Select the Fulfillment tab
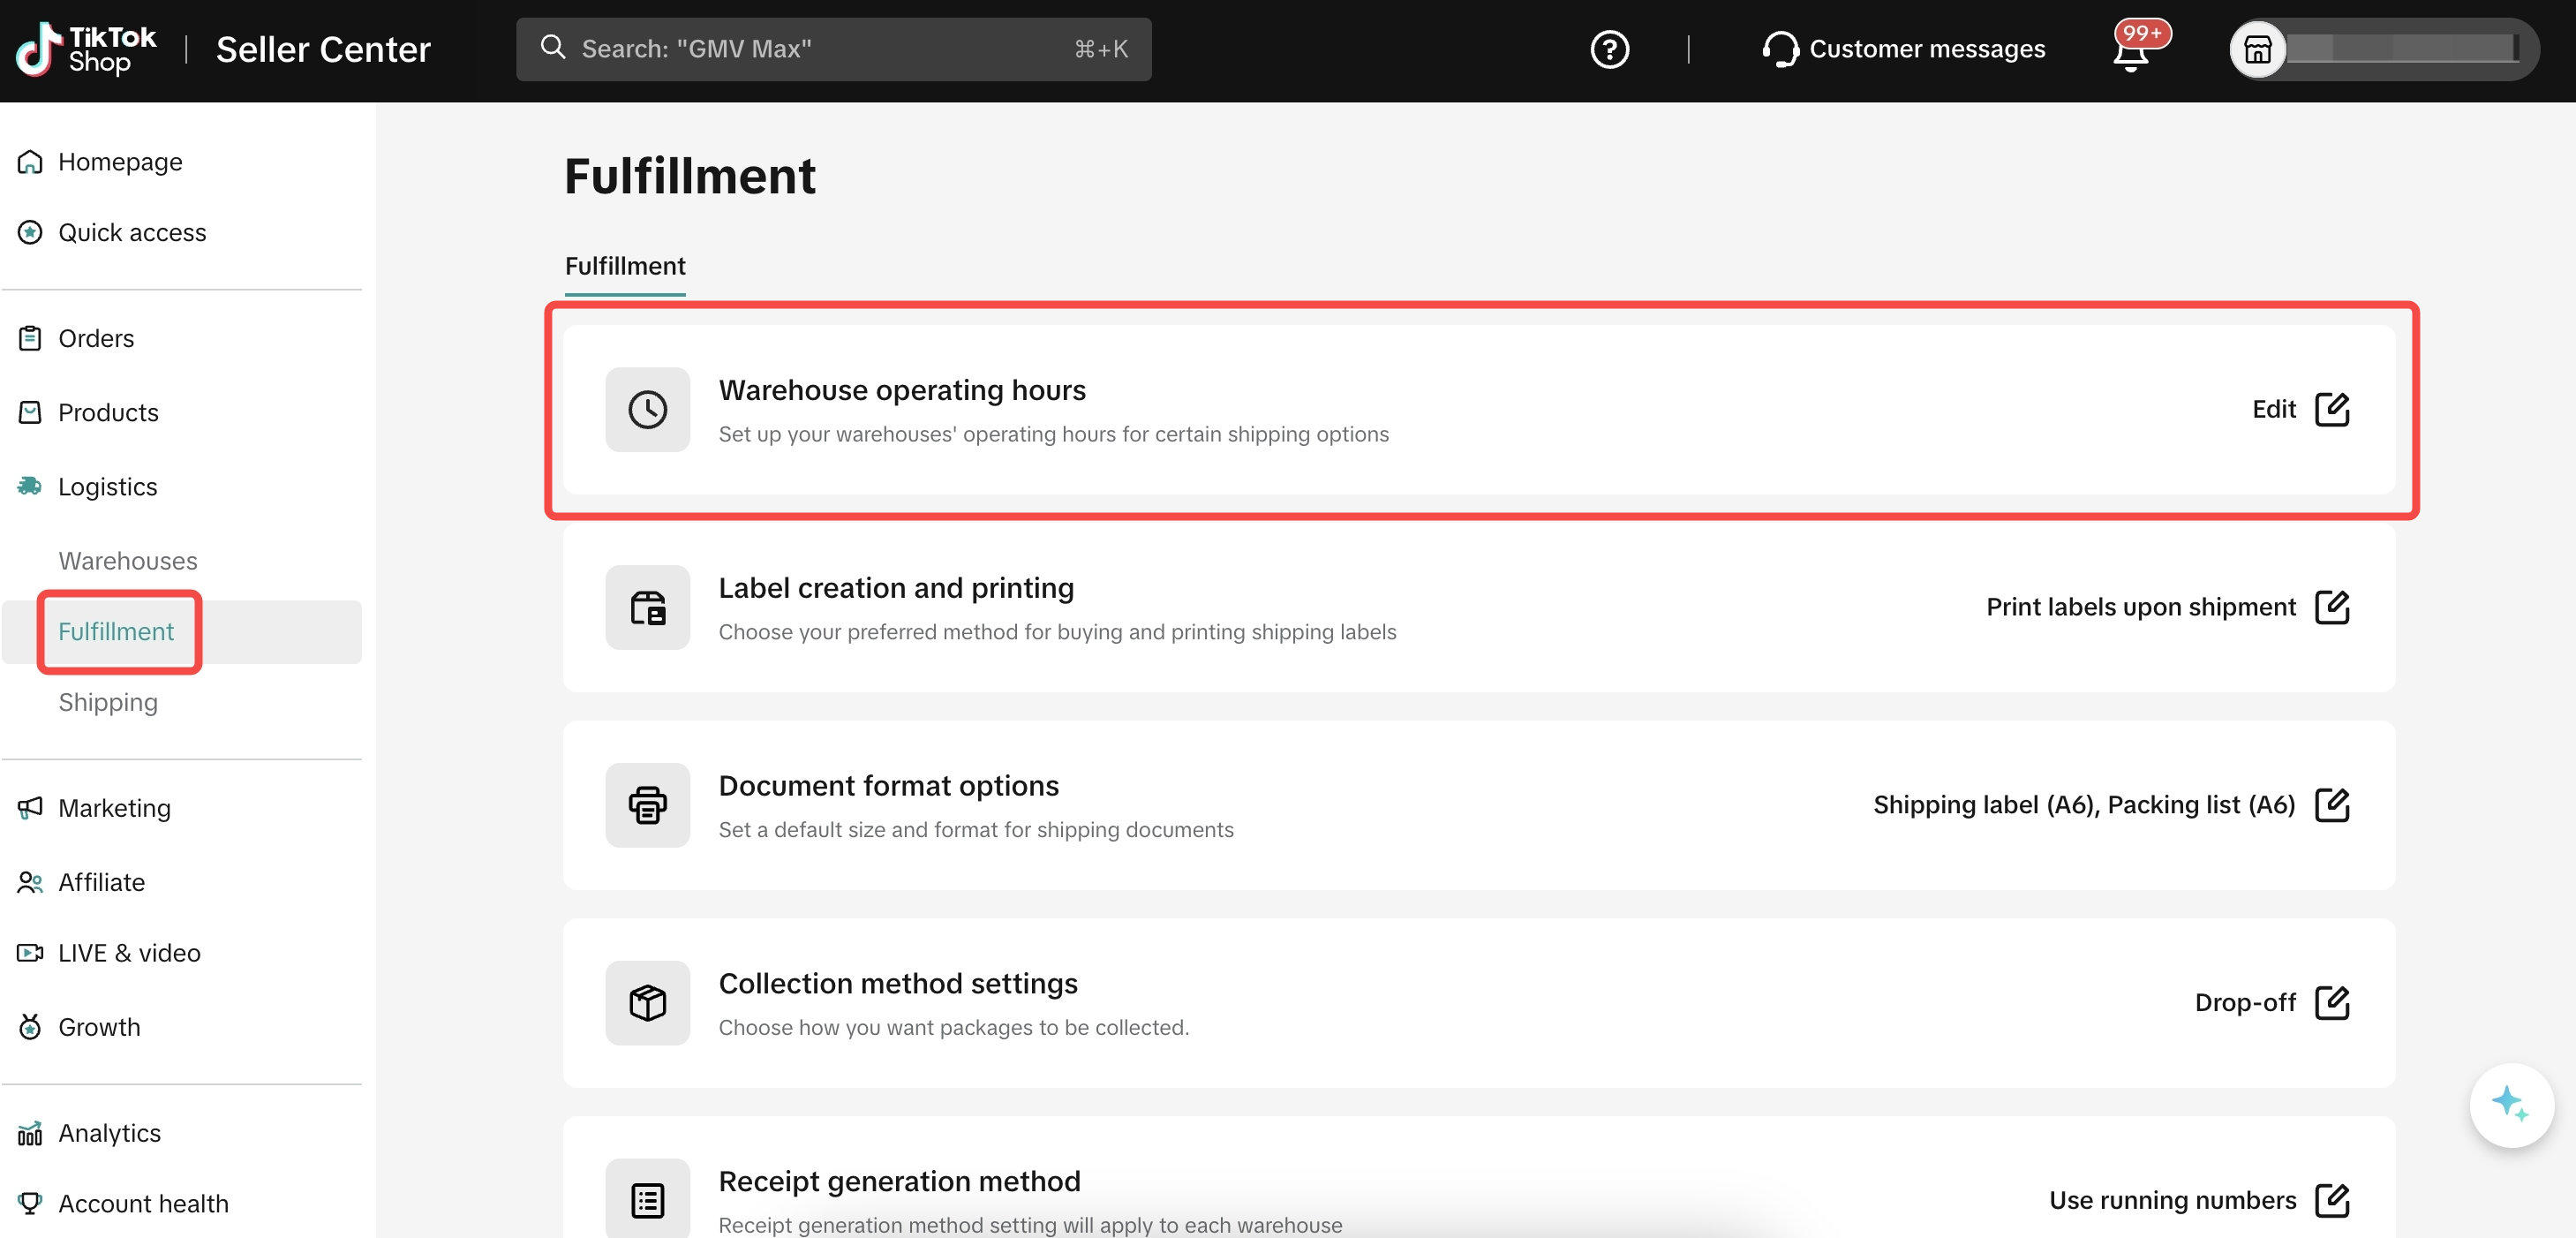Viewport: 2576px width, 1238px height. coord(625,266)
